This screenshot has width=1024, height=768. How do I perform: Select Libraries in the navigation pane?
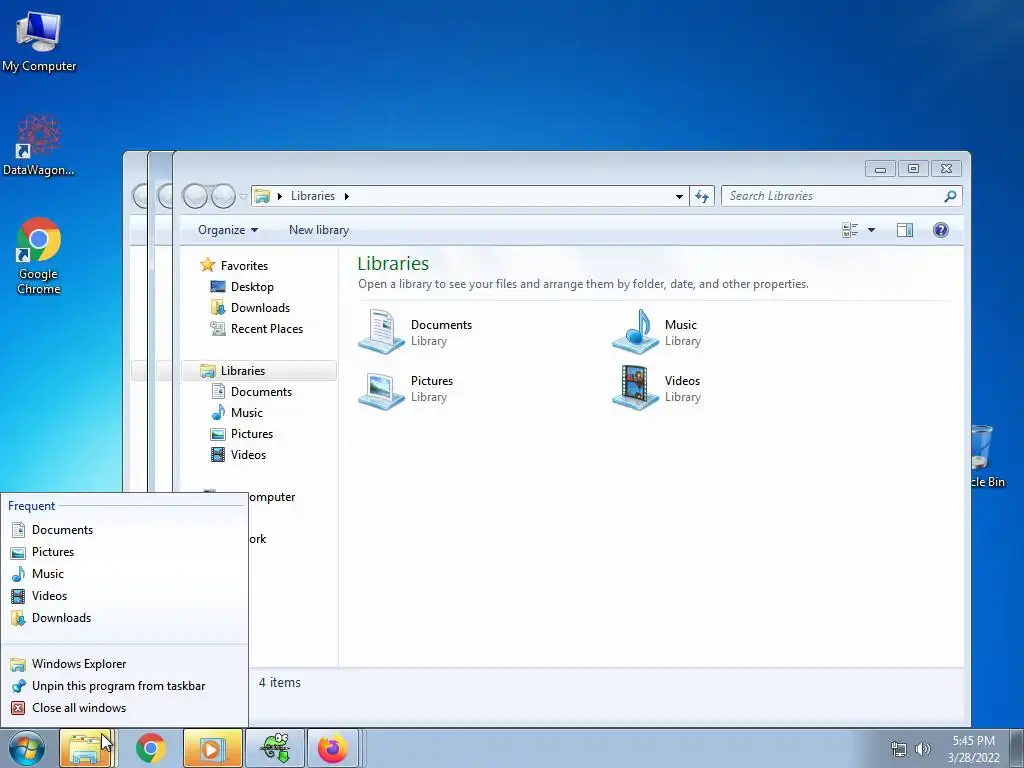click(259, 370)
